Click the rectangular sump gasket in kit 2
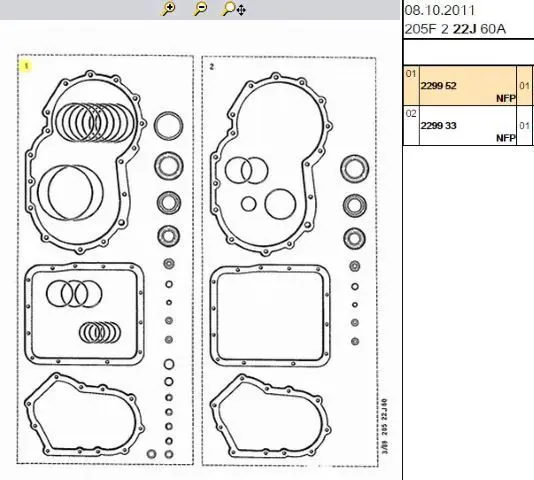This screenshot has width=534, height=480. 270,315
